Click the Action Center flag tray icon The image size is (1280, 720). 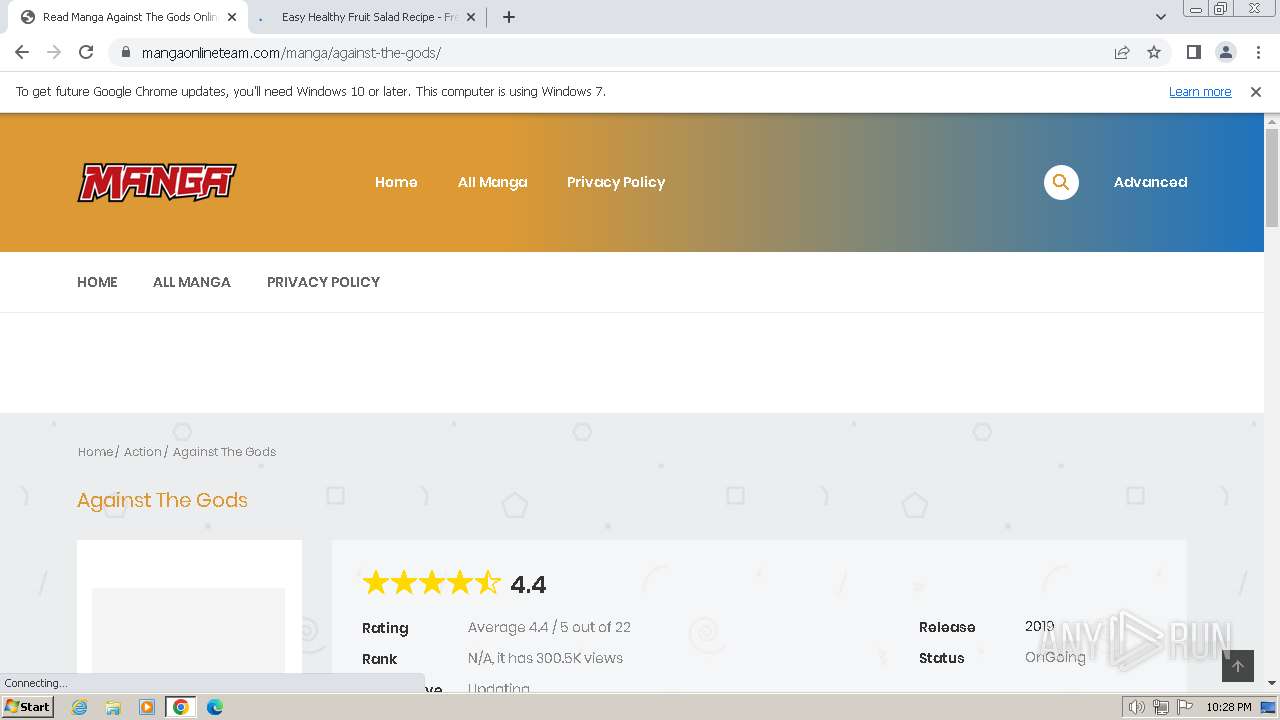pyautogui.click(x=1185, y=707)
